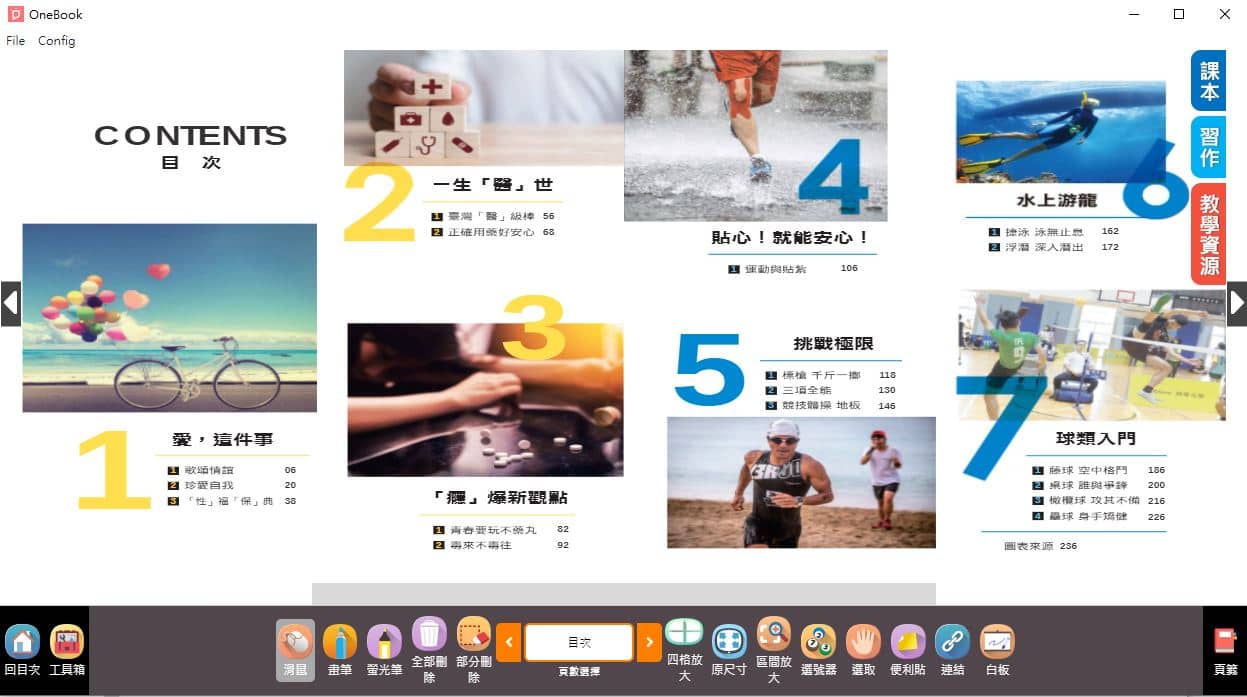Click chapter heading 一生「醫」世
The image size is (1247, 697).
(492, 185)
